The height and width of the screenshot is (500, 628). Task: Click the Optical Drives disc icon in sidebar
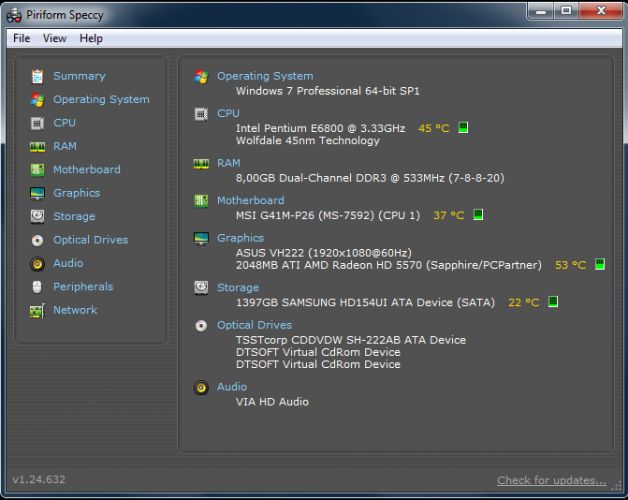point(38,240)
